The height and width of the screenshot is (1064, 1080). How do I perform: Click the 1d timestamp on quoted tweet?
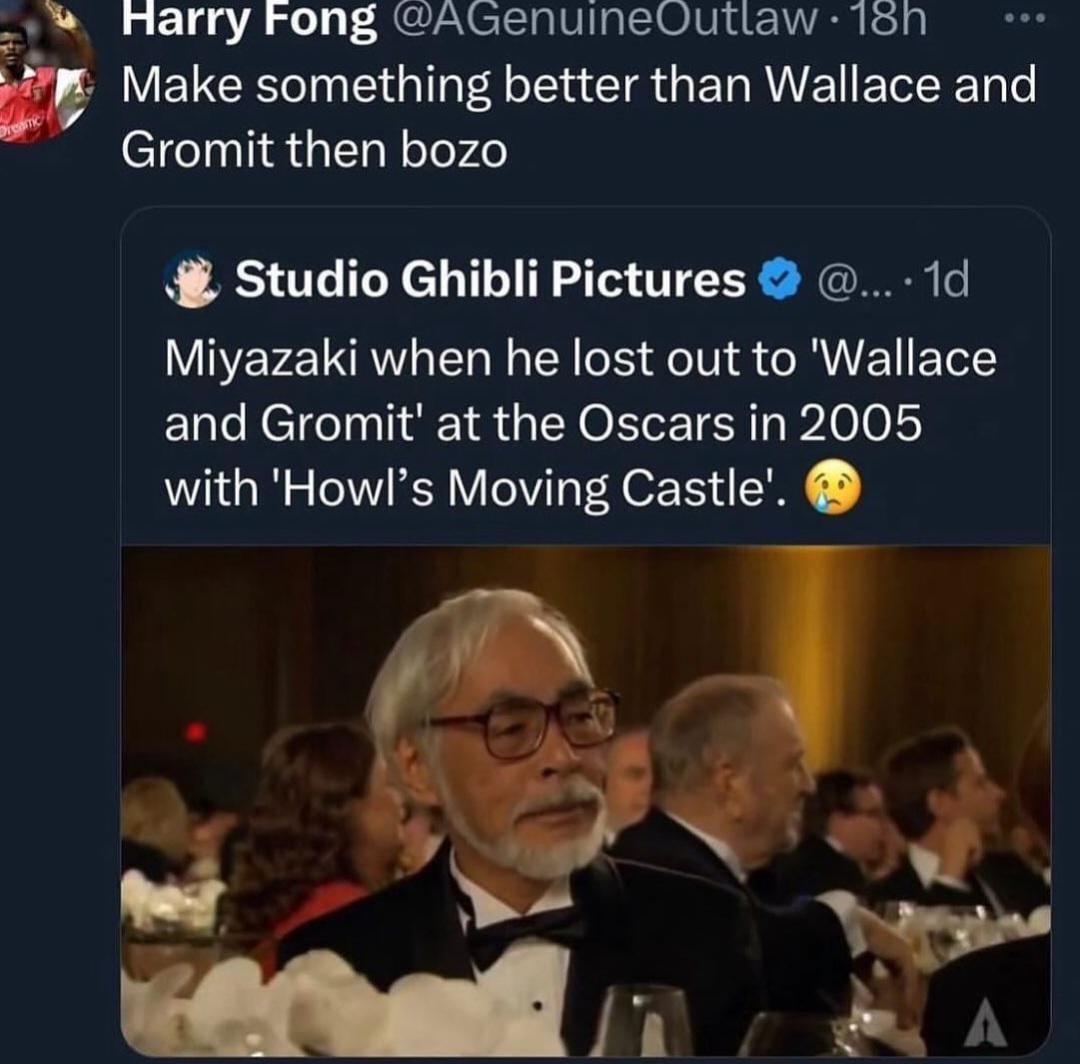click(x=945, y=282)
